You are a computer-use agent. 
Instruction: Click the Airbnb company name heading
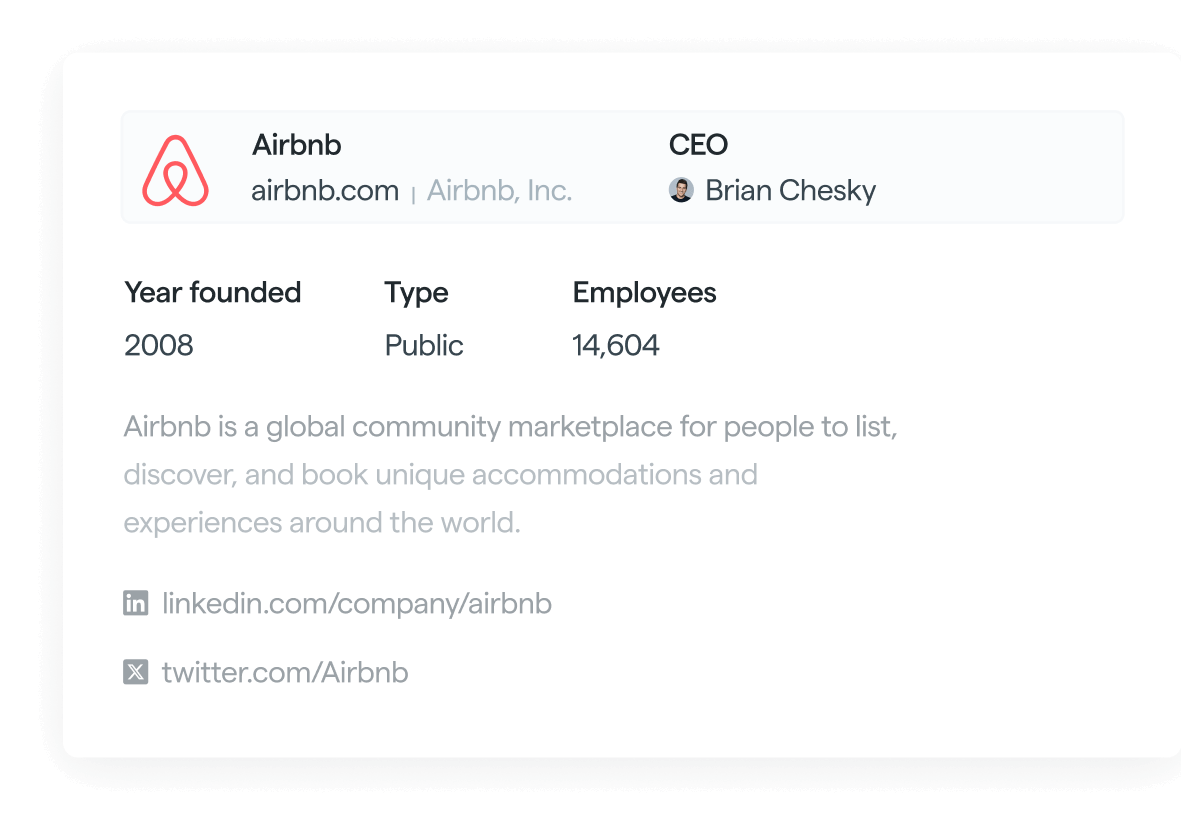pos(297,145)
